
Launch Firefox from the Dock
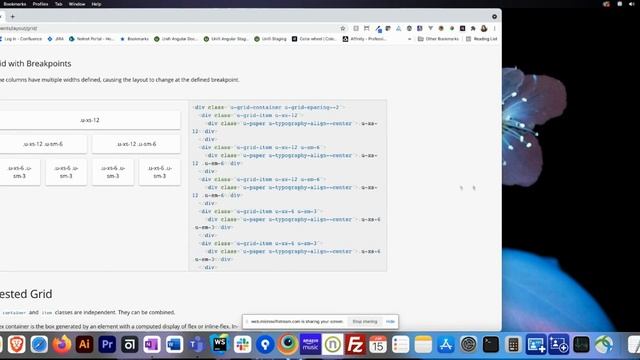coord(62,345)
